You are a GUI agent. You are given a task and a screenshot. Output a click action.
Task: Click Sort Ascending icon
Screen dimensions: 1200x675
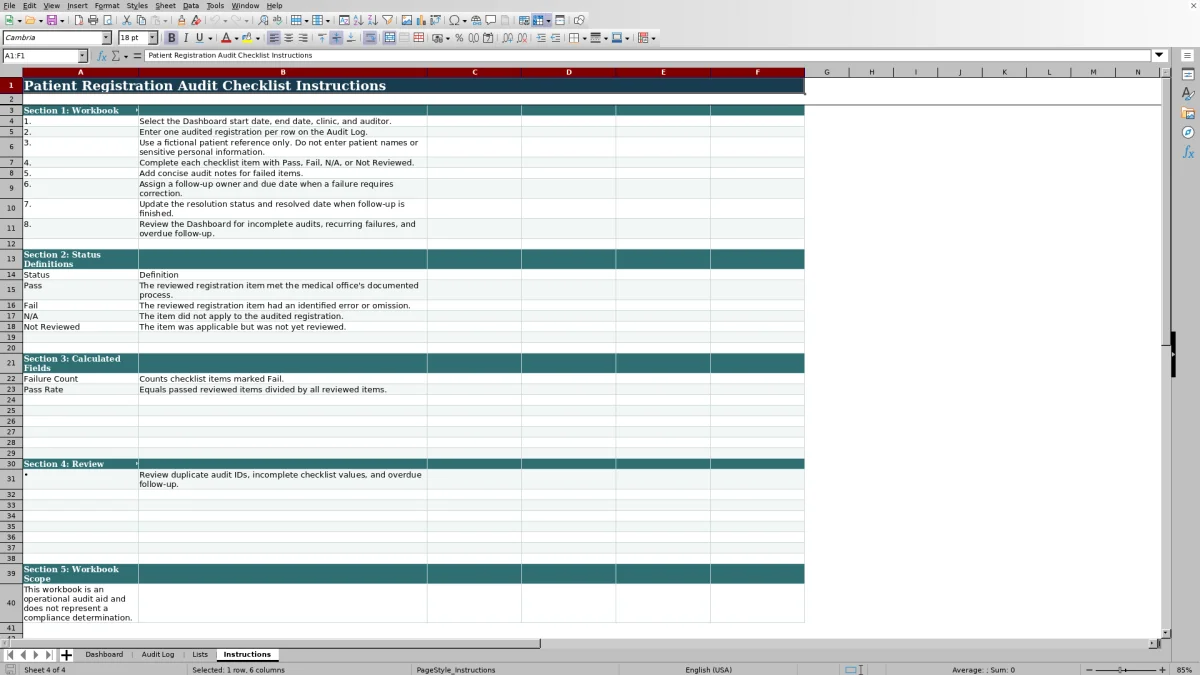[358, 20]
